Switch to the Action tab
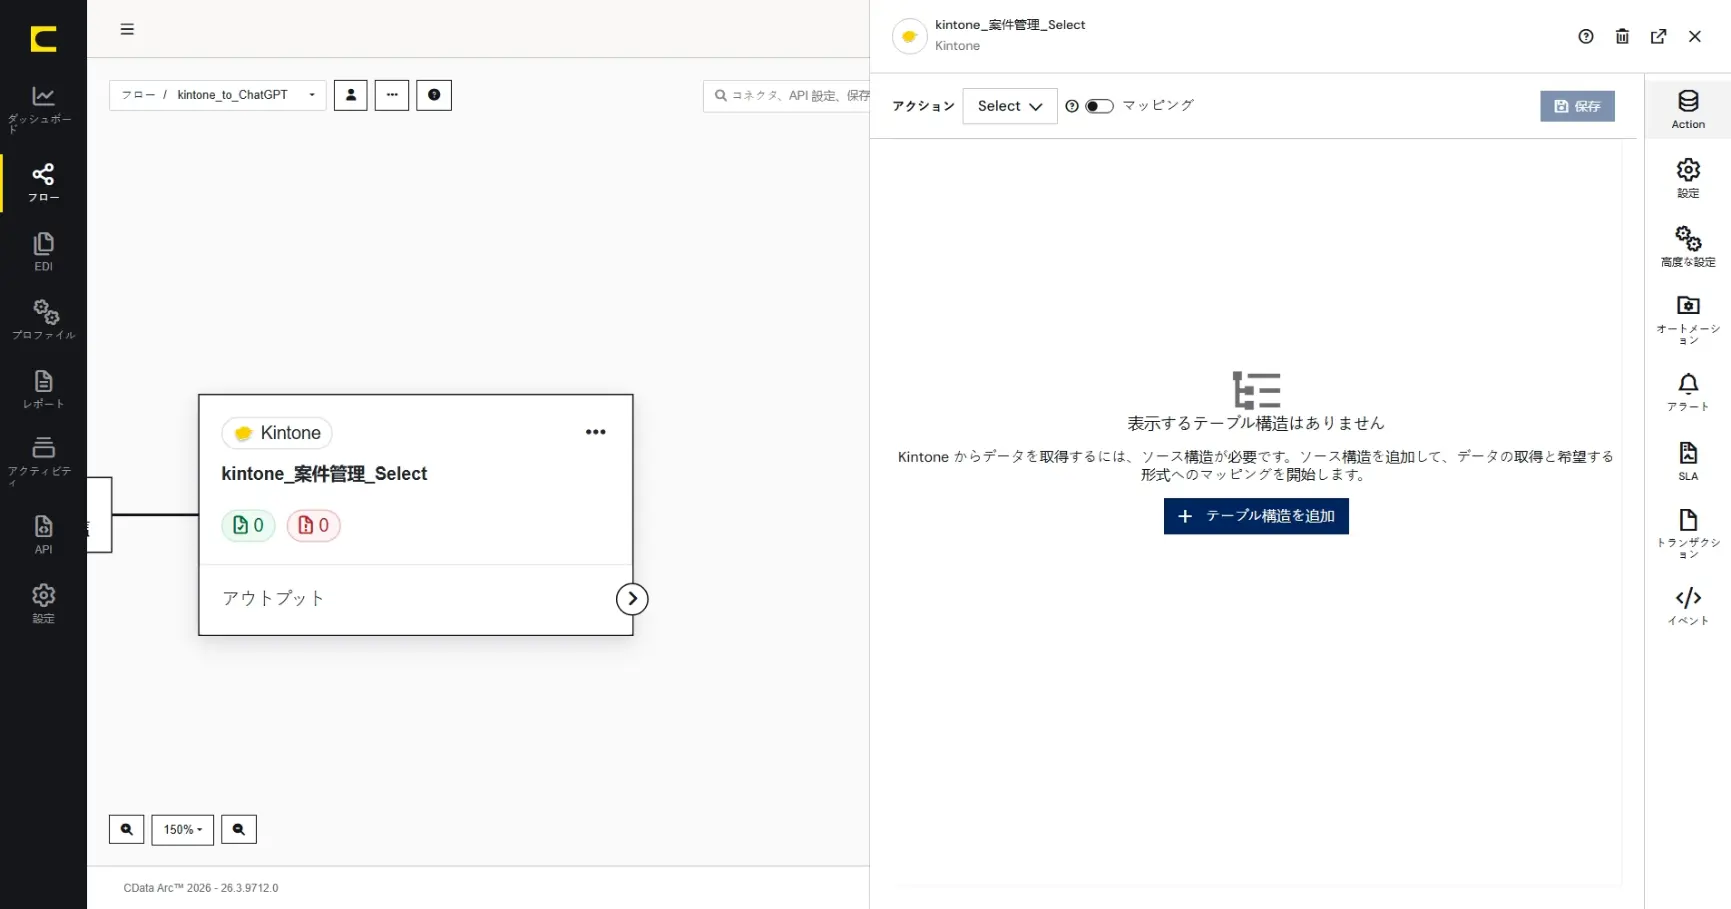The image size is (1731, 909). click(x=1688, y=110)
